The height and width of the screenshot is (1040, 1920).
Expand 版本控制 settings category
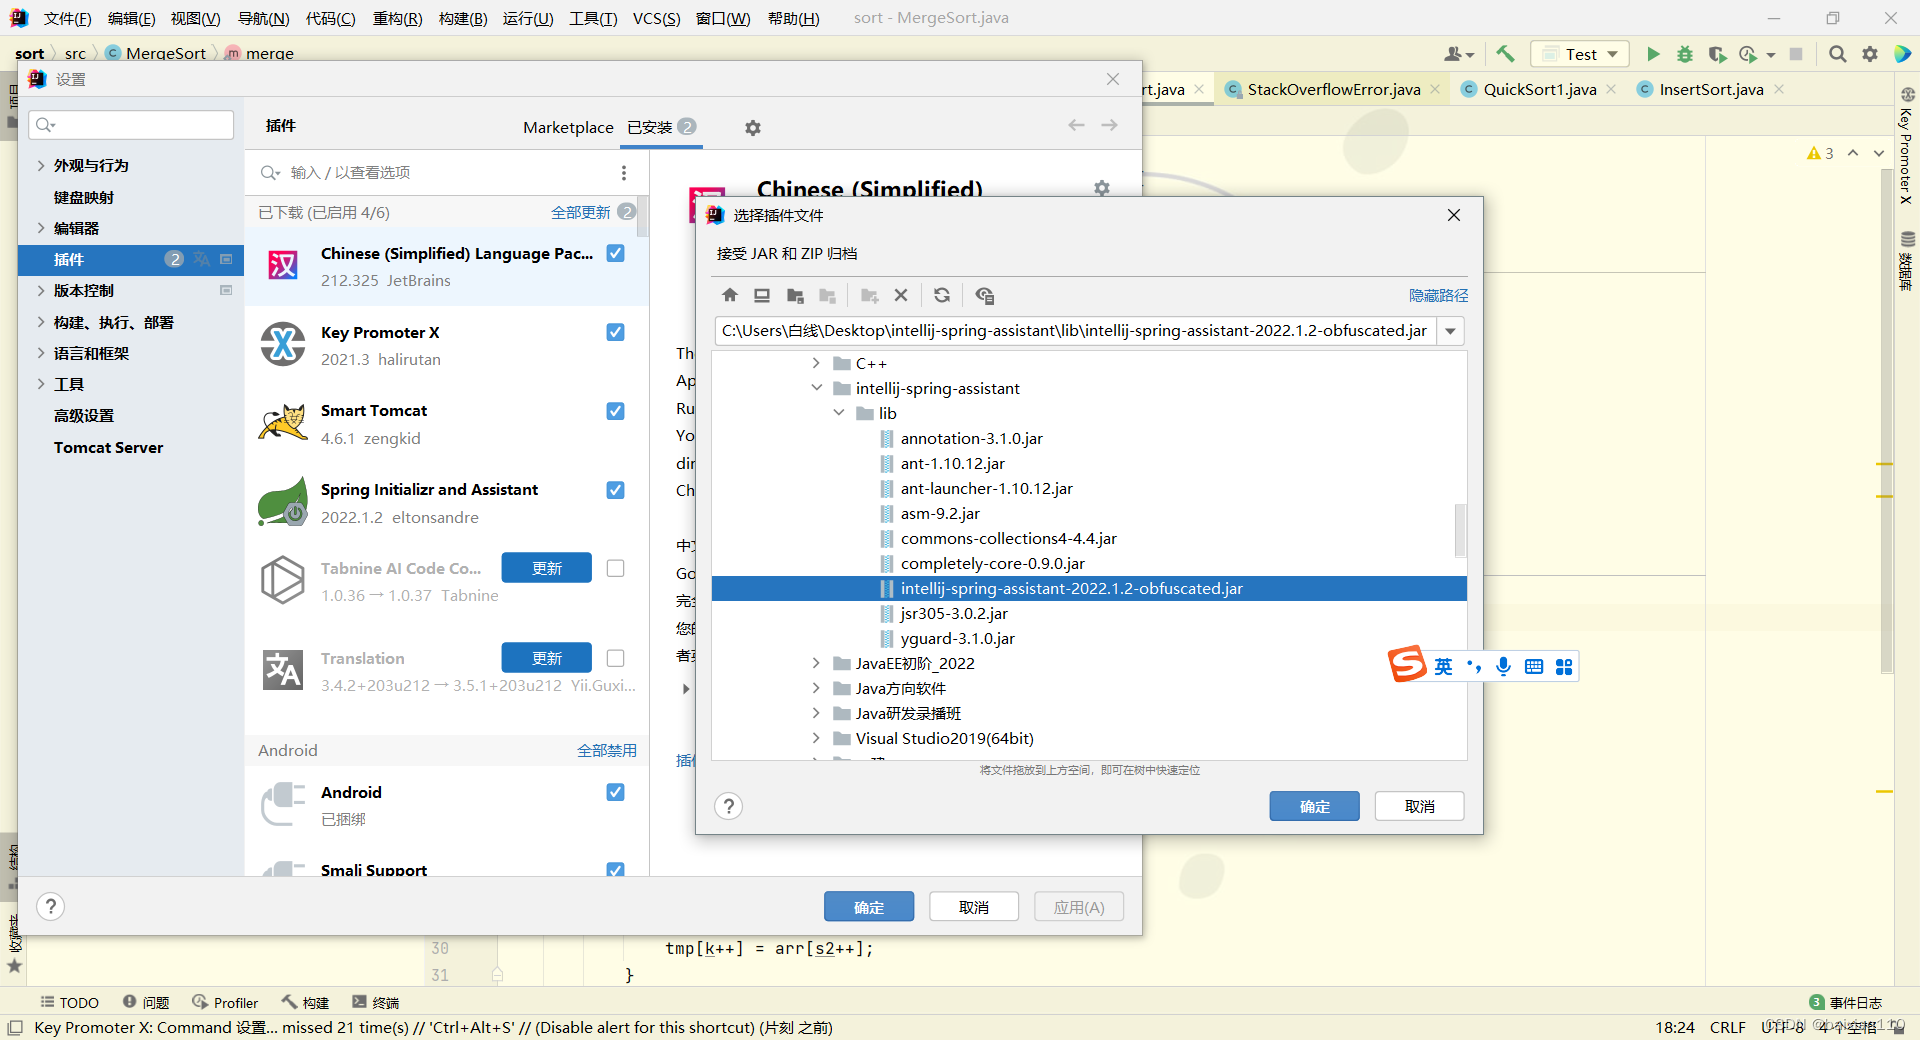click(41, 290)
